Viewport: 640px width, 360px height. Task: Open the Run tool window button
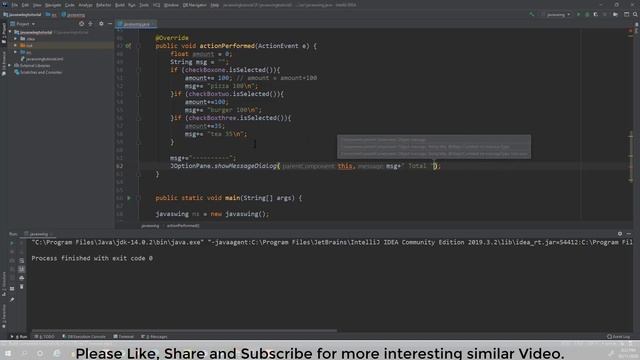(x=19, y=337)
